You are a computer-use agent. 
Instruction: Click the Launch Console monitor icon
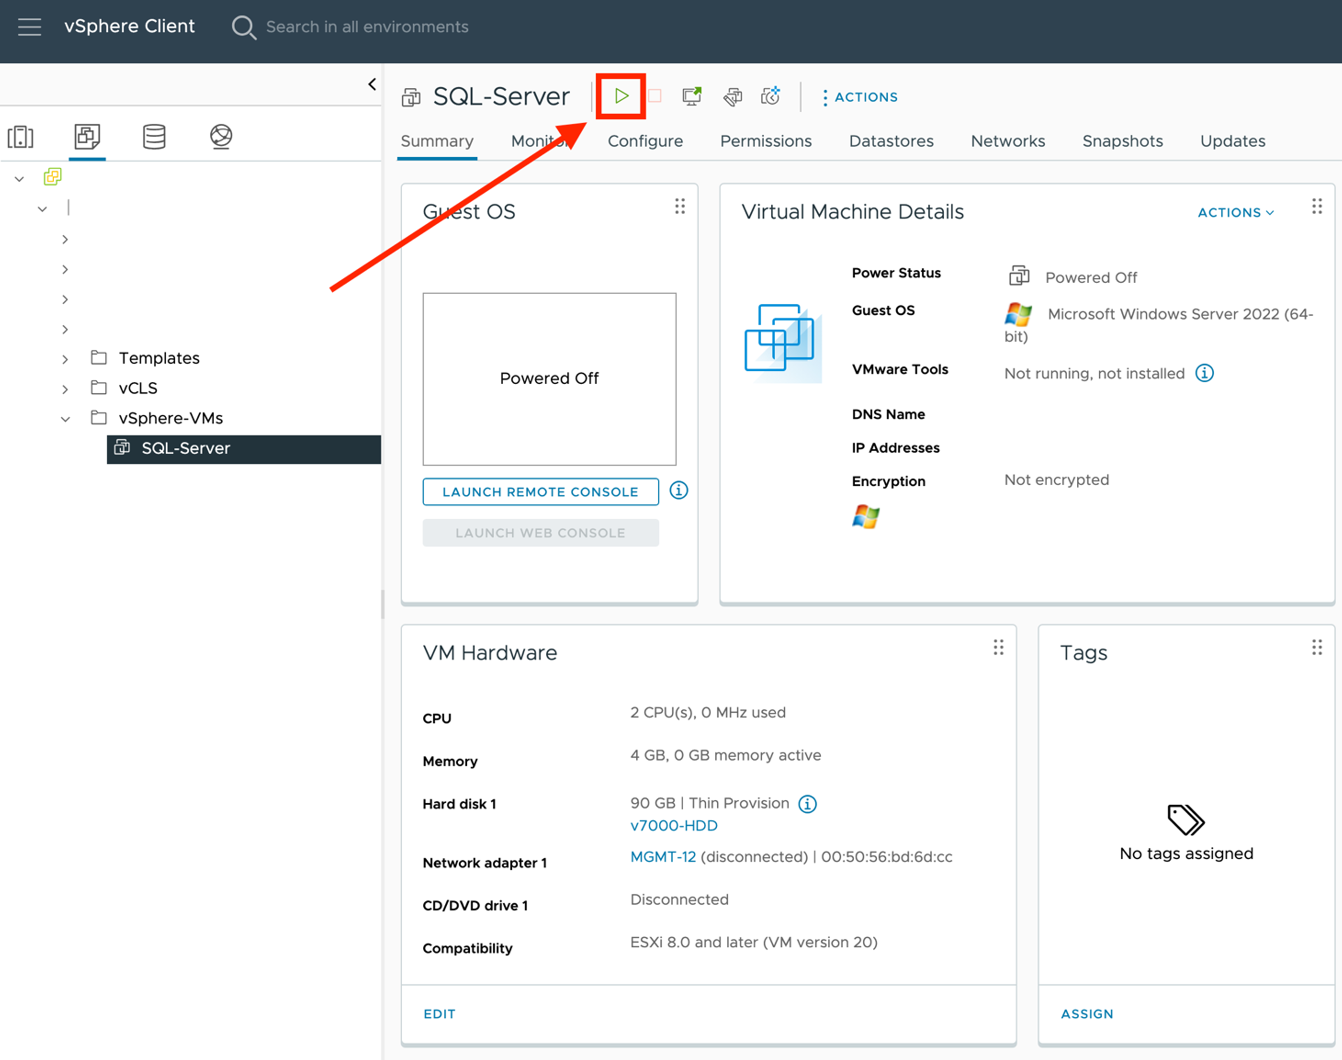point(691,96)
